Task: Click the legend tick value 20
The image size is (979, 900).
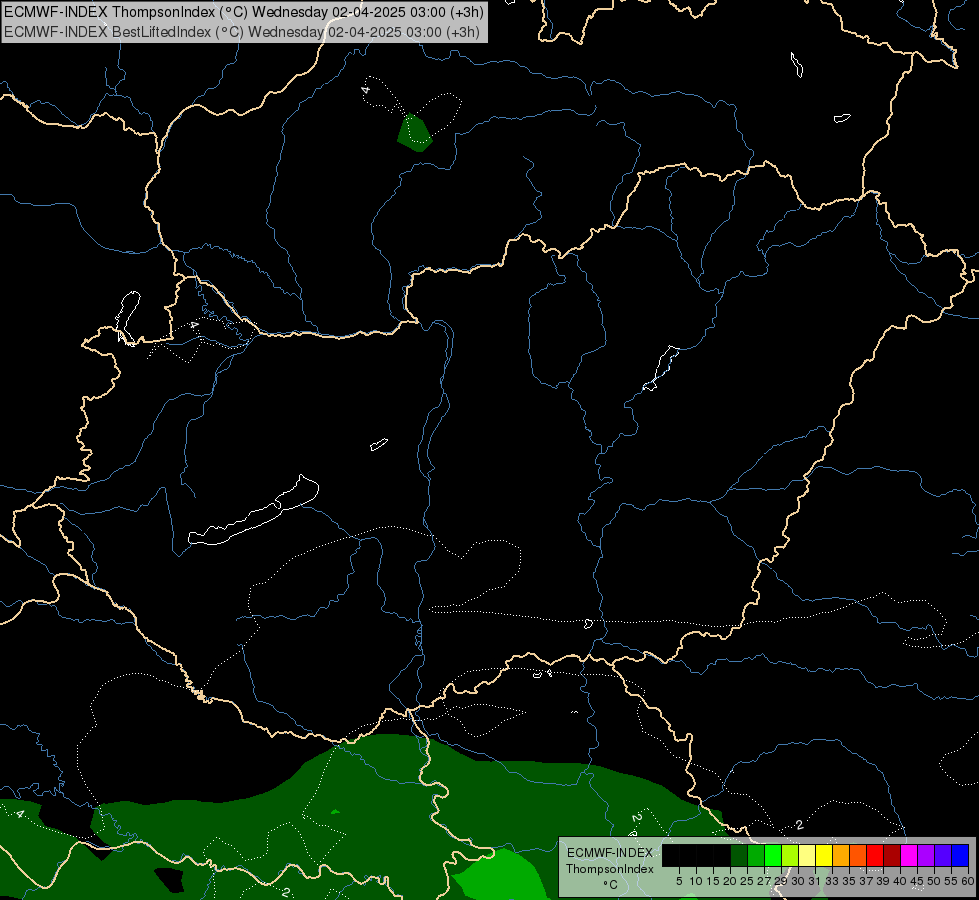Action: (x=730, y=881)
